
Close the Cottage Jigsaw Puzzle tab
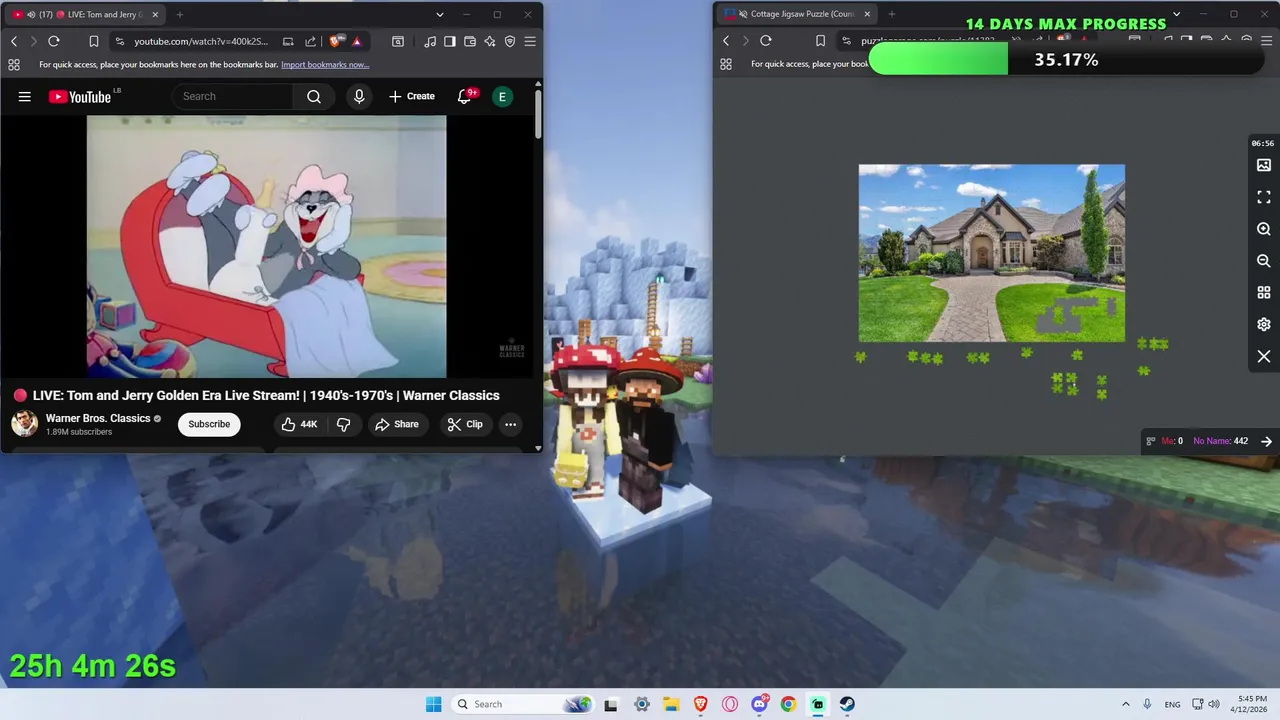click(867, 15)
